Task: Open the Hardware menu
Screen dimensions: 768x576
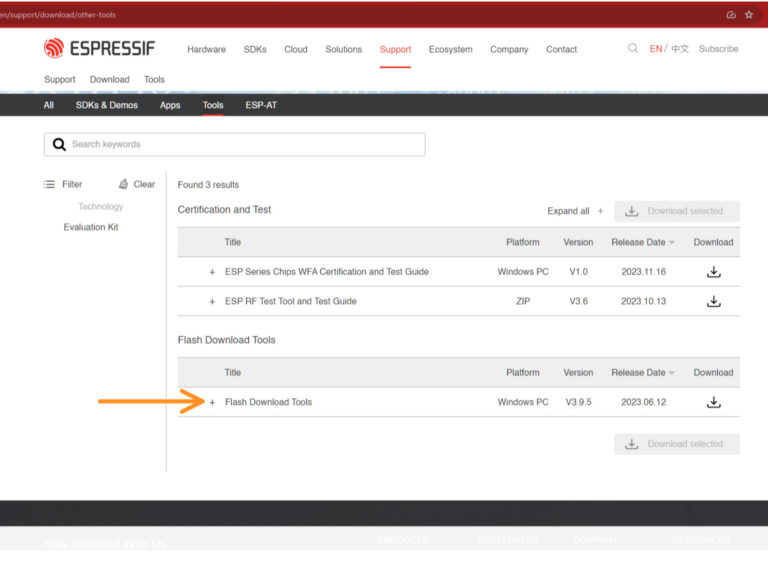Action: coord(206,49)
